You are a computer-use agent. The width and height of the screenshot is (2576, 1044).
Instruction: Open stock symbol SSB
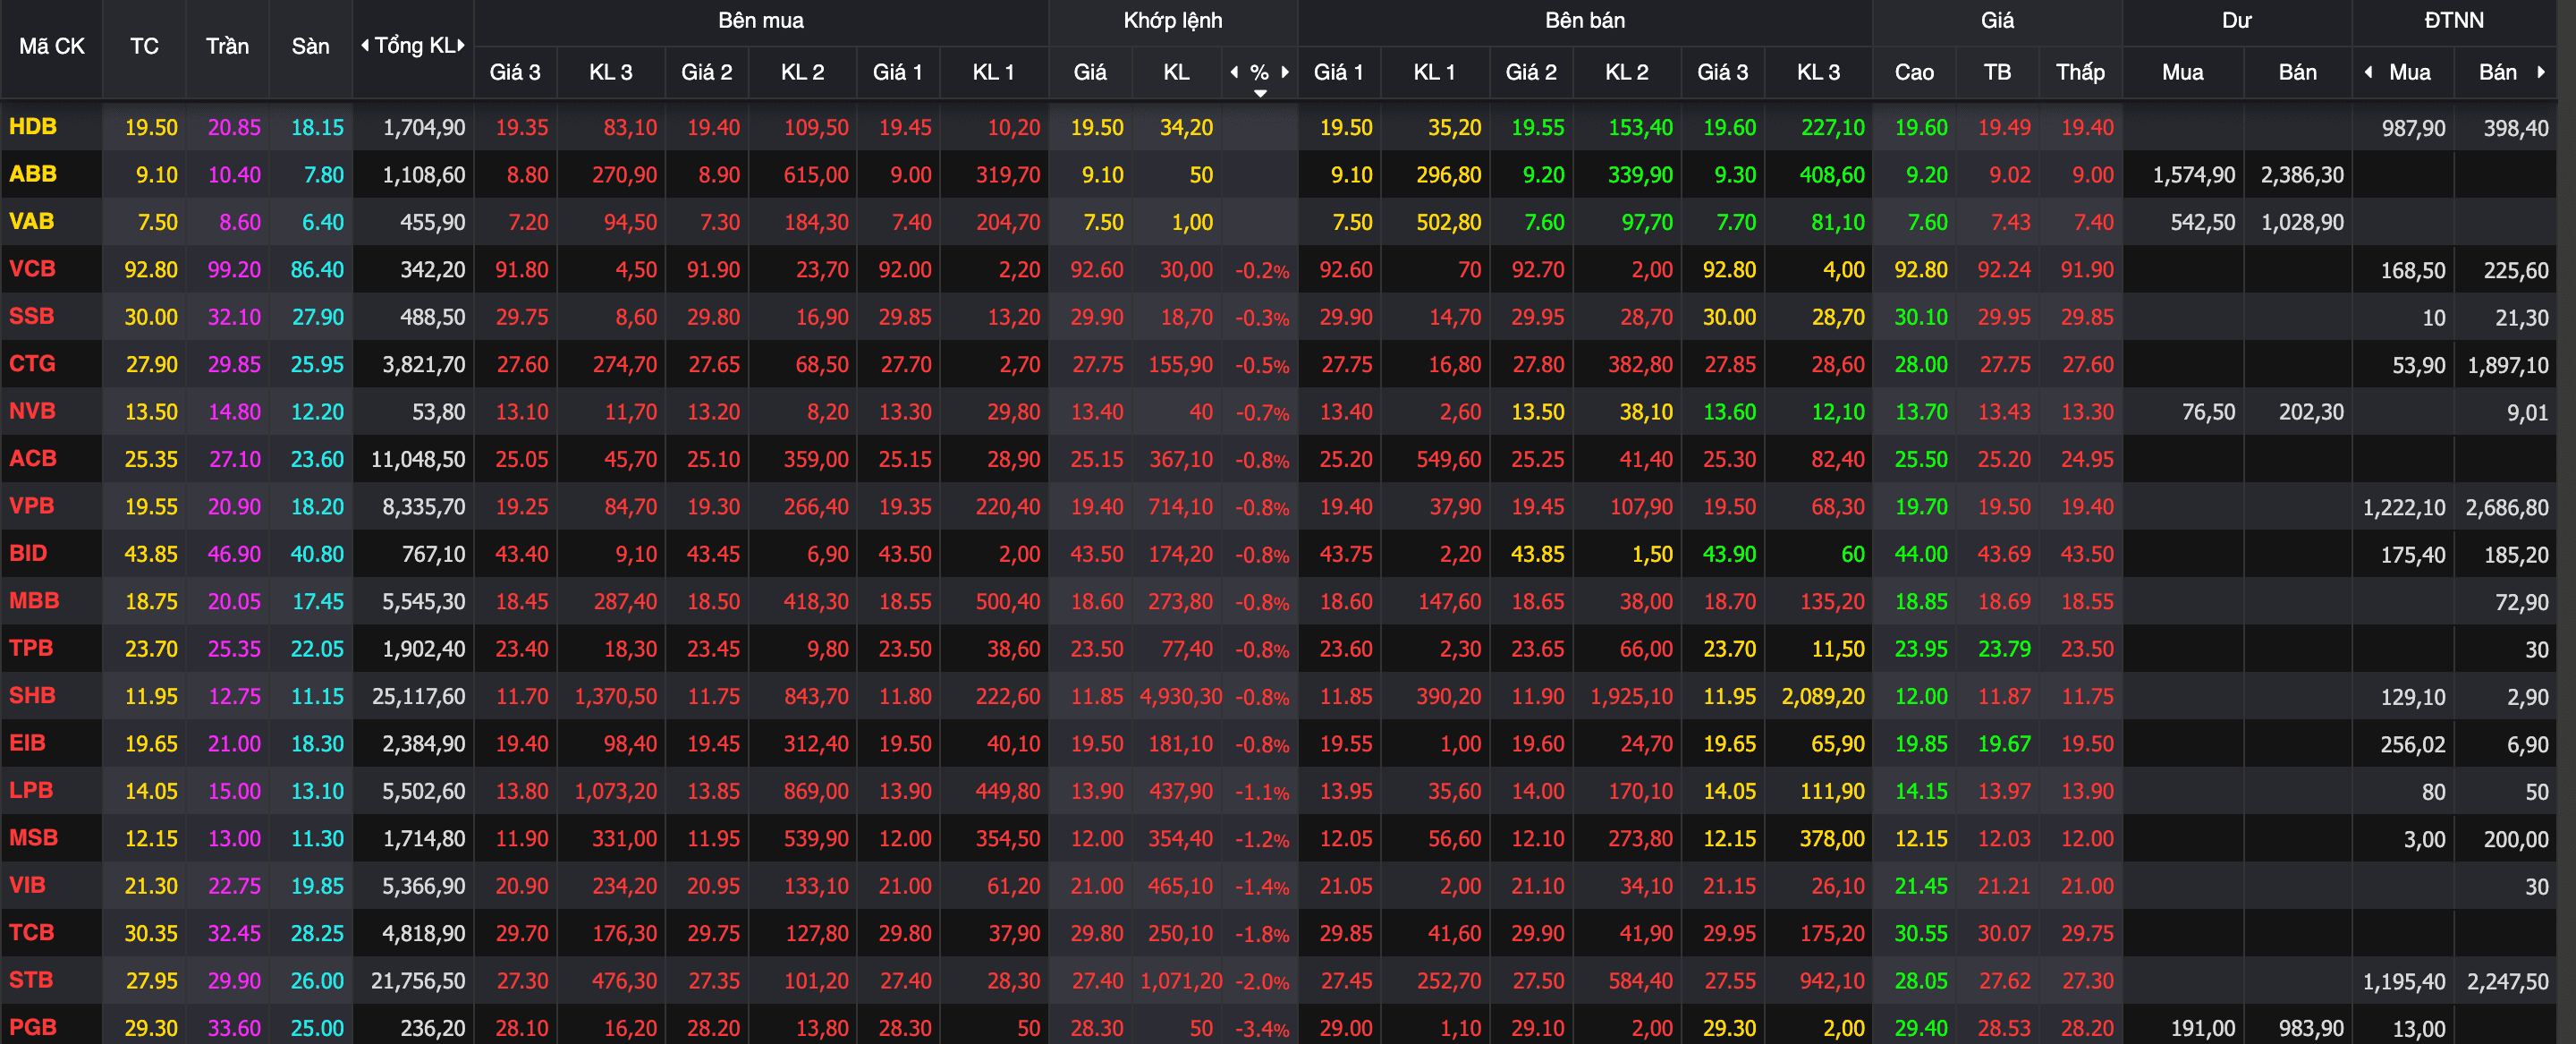[x=31, y=317]
